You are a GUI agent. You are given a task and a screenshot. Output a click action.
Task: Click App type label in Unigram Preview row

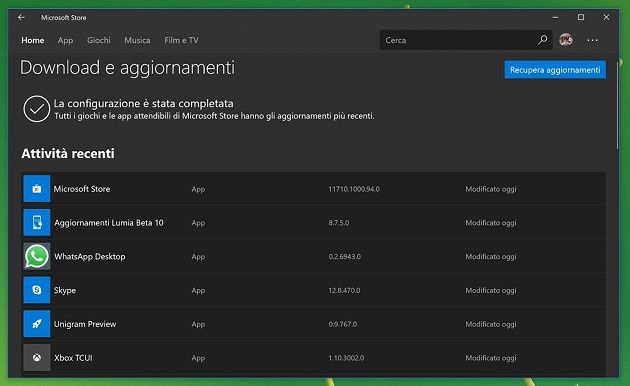(x=198, y=324)
